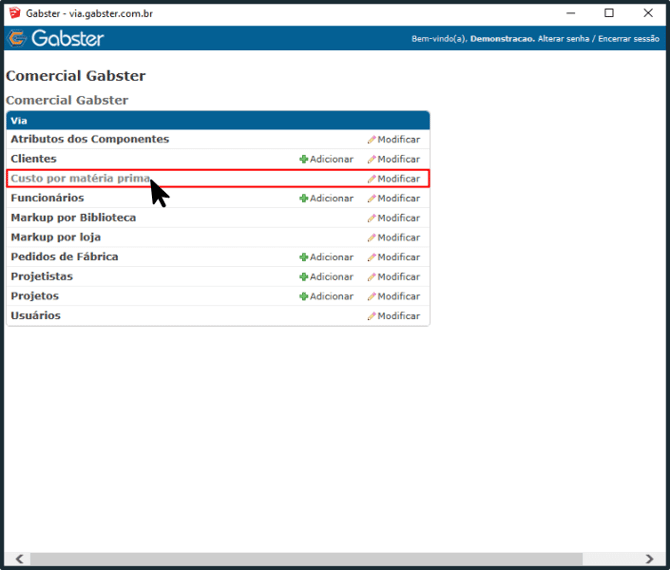Click the horizontal scrollbar track
This screenshot has width=670, height=570.
[x=620, y=559]
